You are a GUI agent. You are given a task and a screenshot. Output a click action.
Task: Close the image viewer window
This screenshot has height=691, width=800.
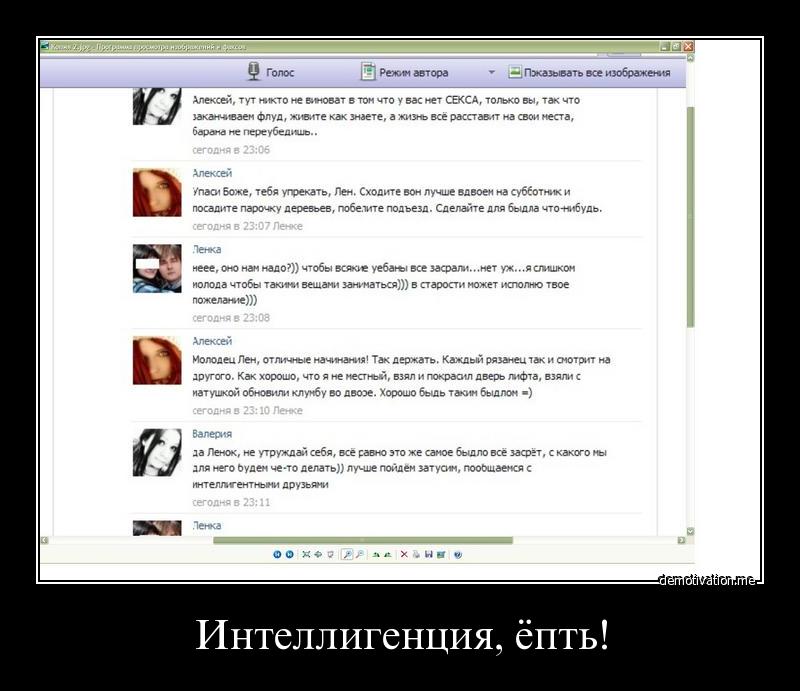[x=688, y=46]
